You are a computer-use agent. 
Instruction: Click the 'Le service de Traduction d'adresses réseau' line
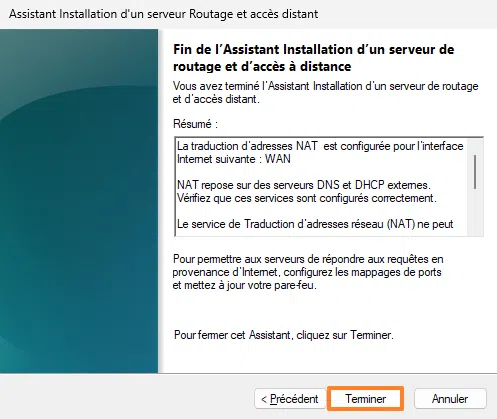315,224
